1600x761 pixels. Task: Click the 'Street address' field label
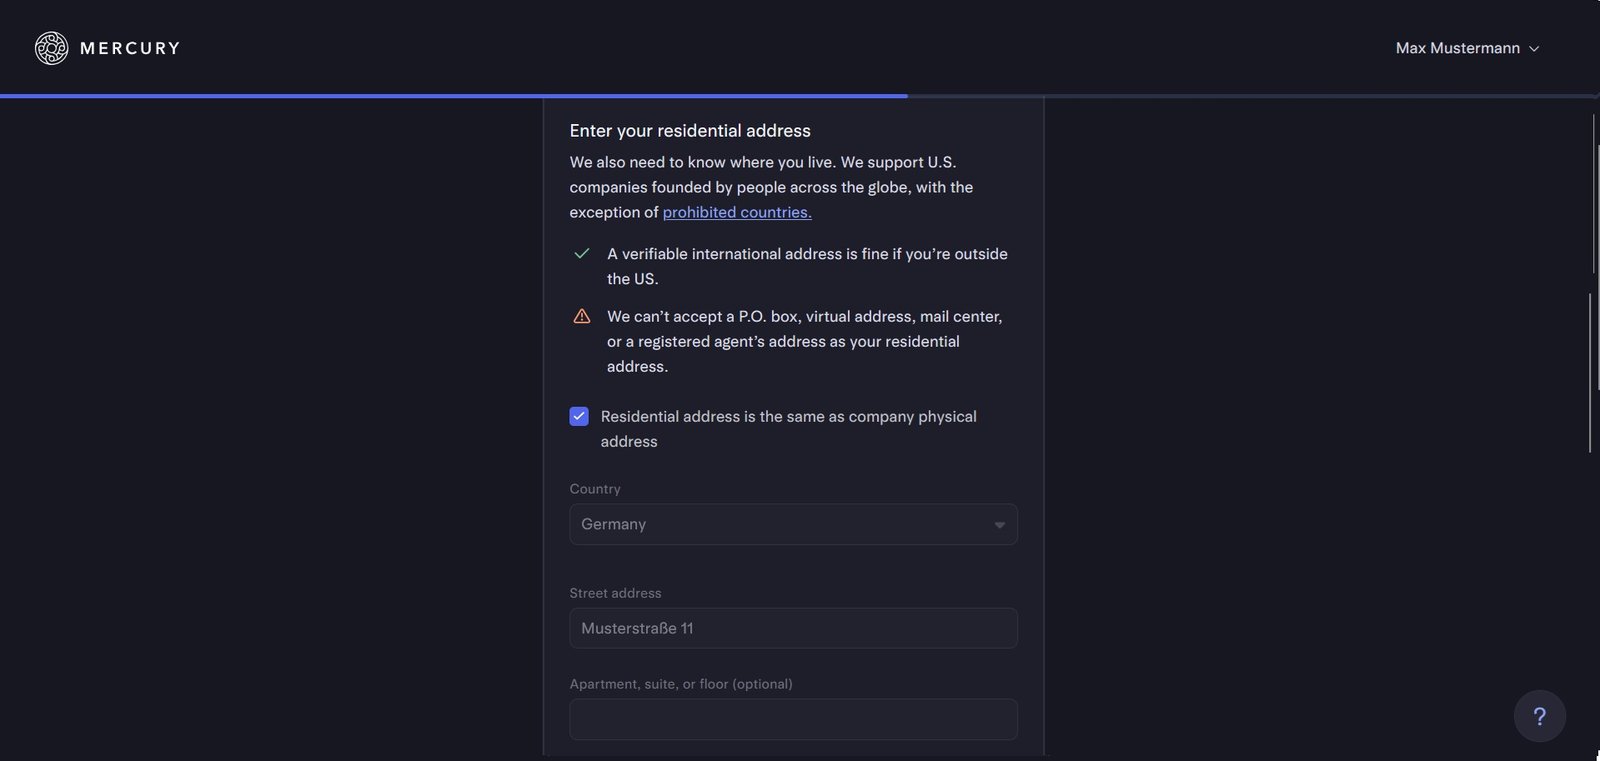tap(615, 593)
